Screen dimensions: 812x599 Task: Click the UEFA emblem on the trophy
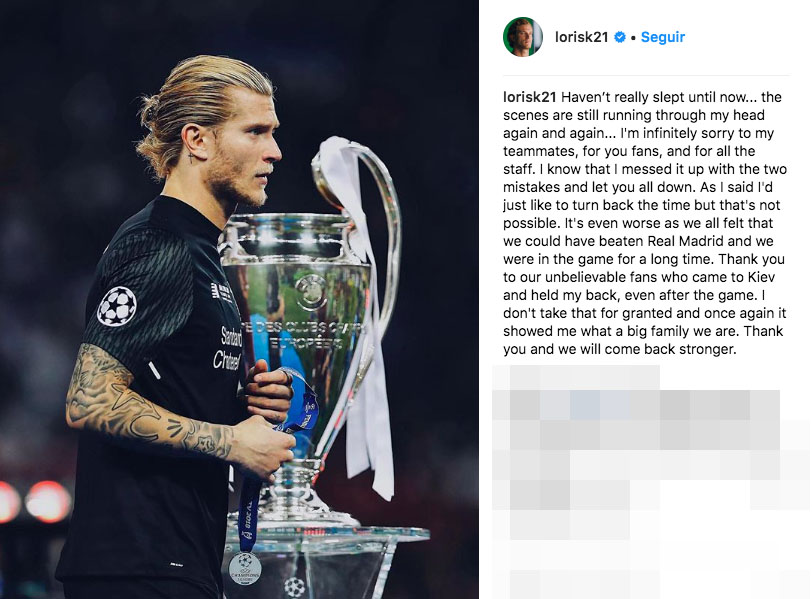point(311,292)
